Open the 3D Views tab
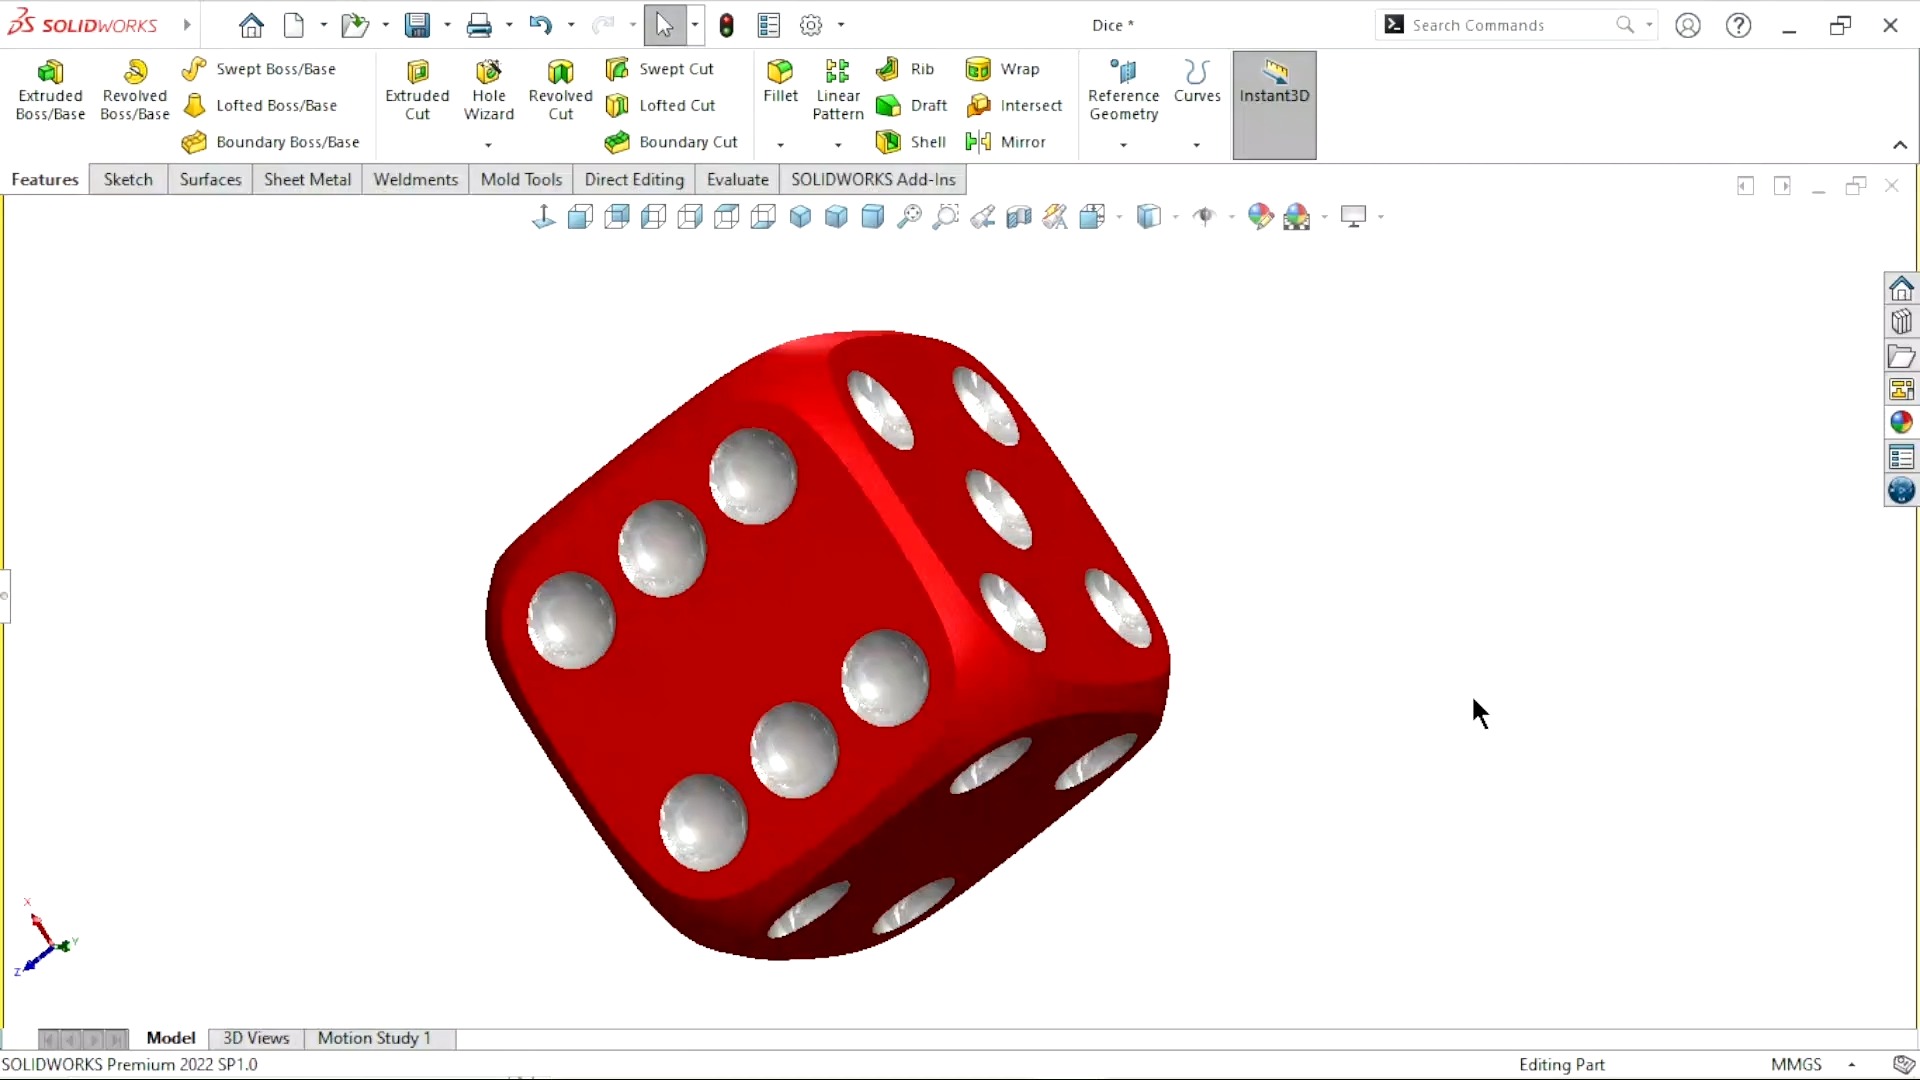 coord(256,1038)
